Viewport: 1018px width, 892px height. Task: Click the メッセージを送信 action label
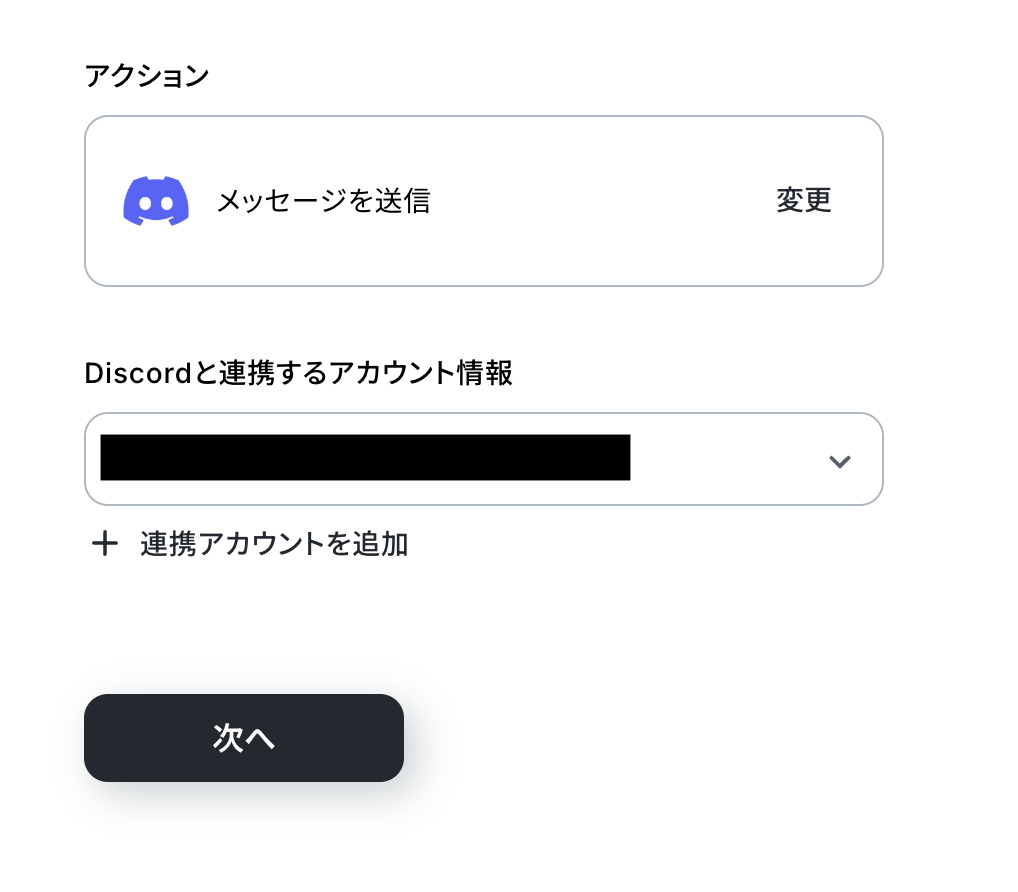coord(323,201)
